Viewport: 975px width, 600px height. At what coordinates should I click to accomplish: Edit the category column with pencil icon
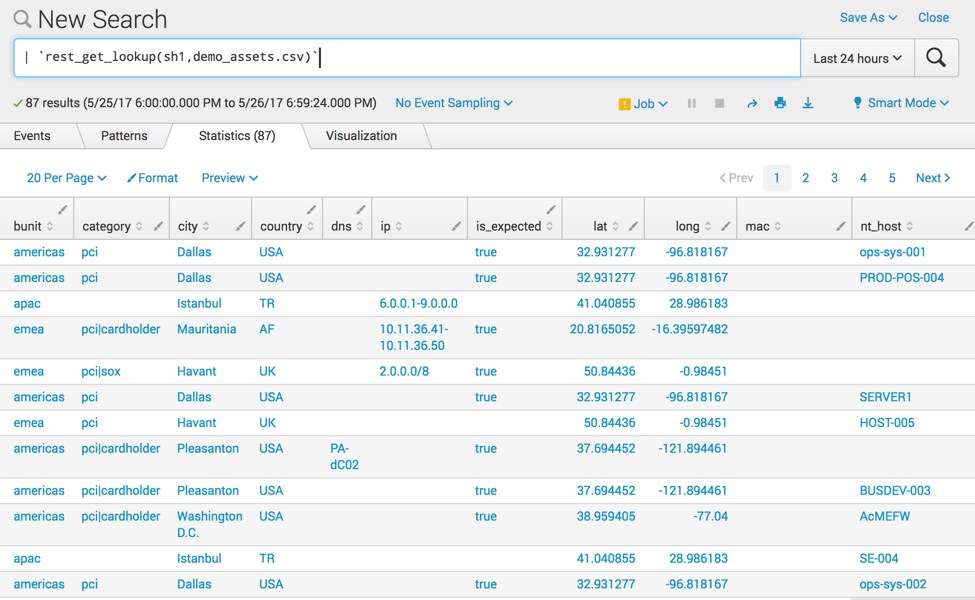pos(158,226)
